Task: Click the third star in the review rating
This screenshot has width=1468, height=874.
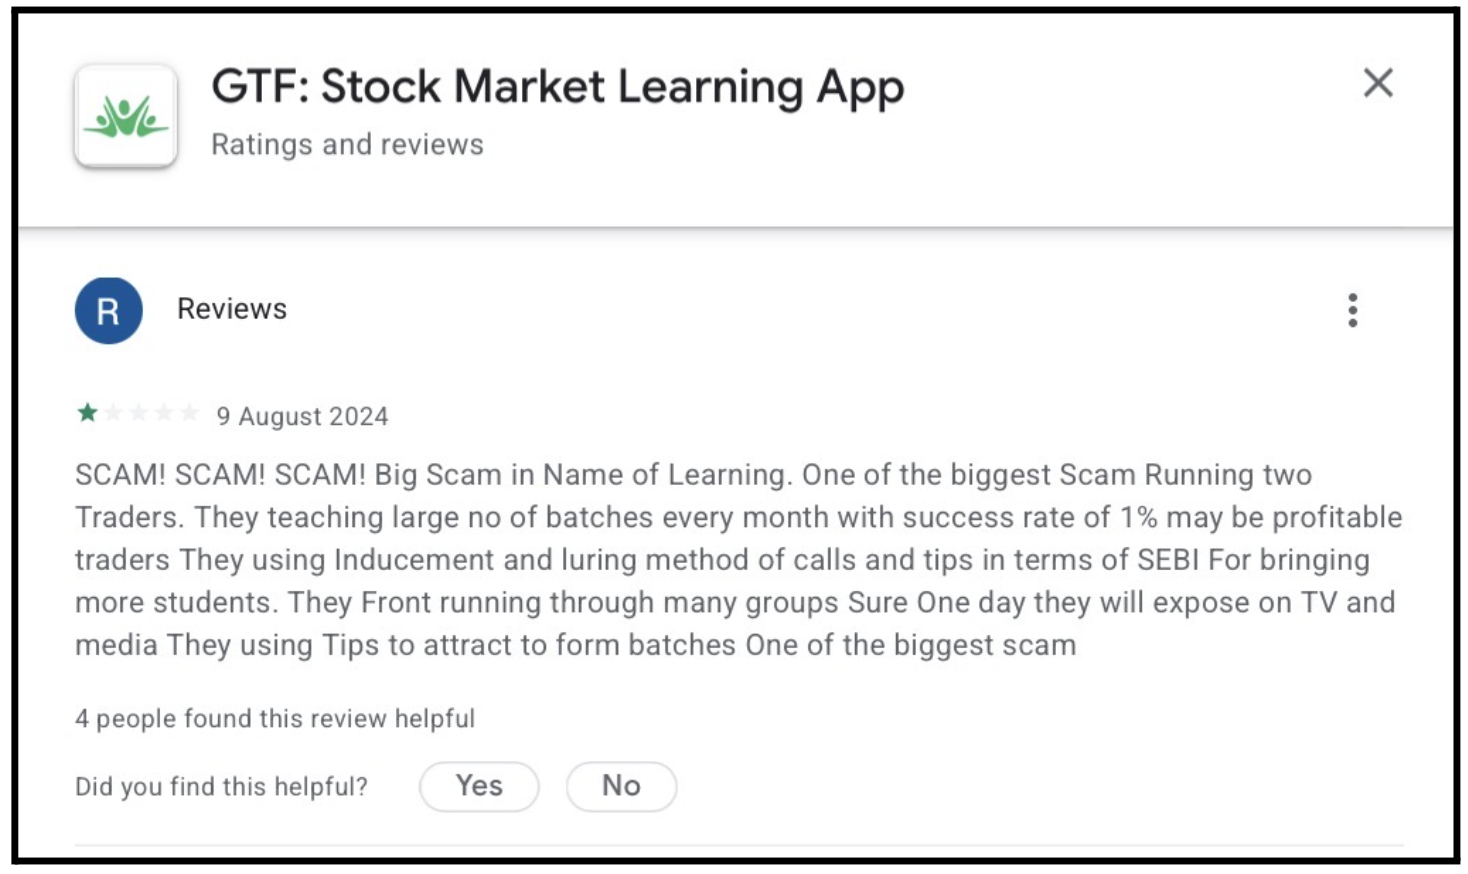Action: point(139,412)
